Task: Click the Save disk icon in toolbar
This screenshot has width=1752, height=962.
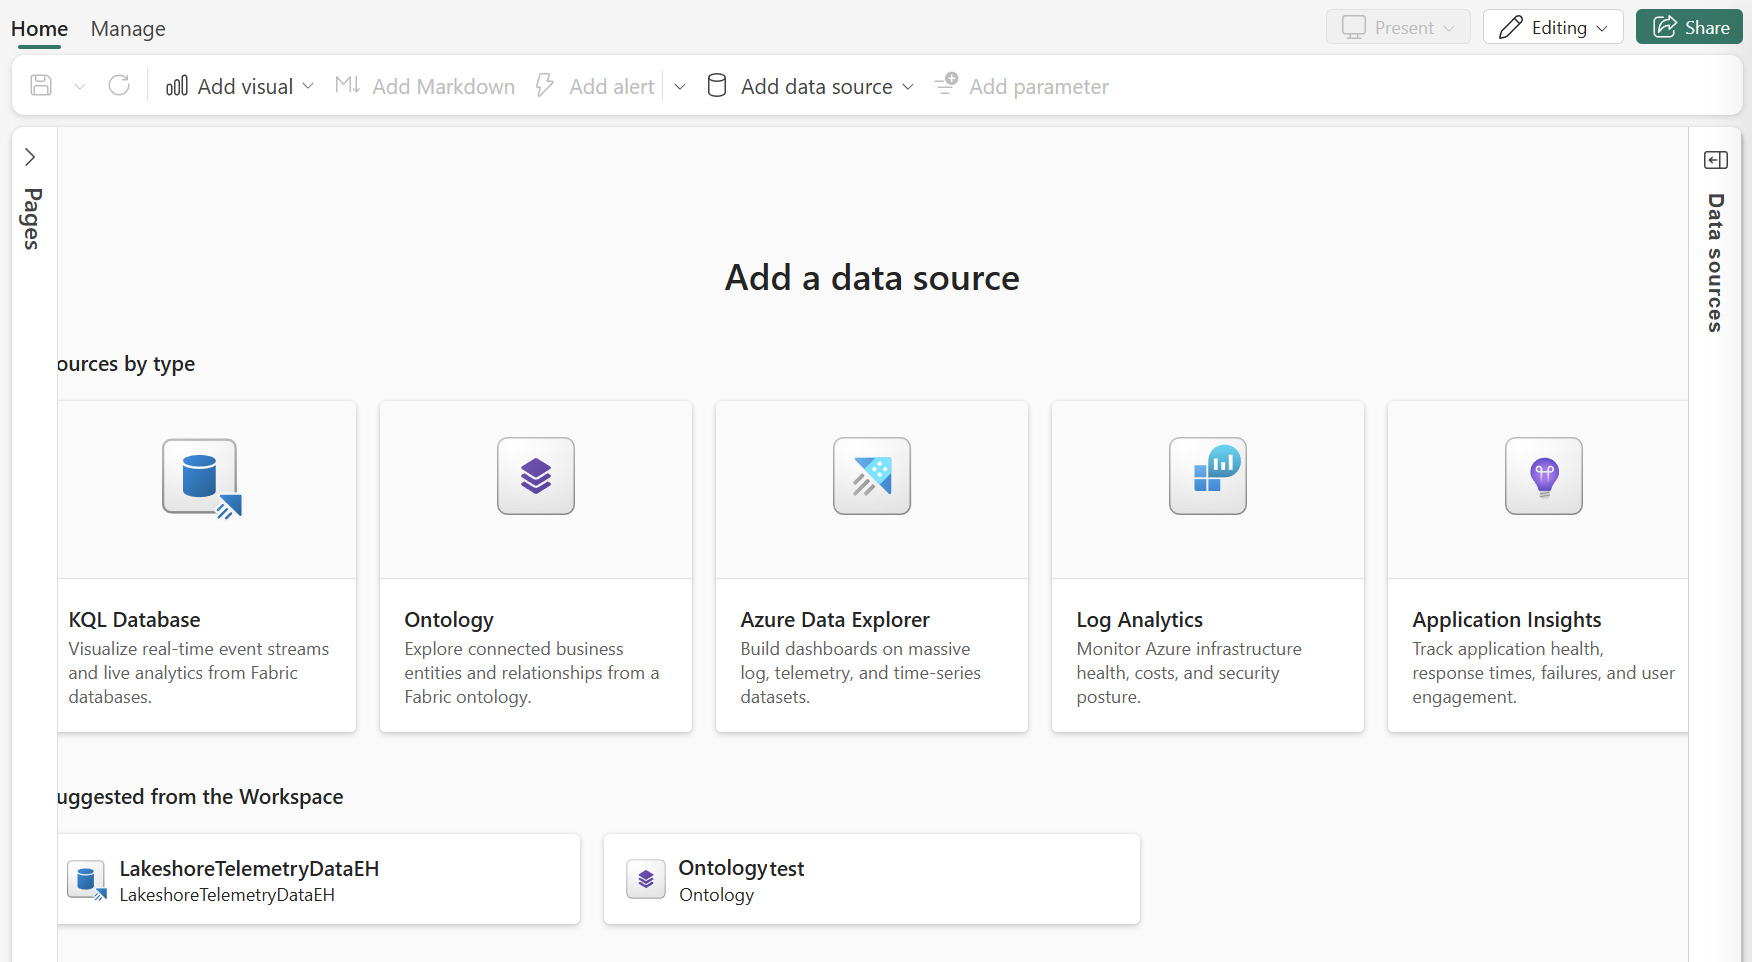Action: 41,86
